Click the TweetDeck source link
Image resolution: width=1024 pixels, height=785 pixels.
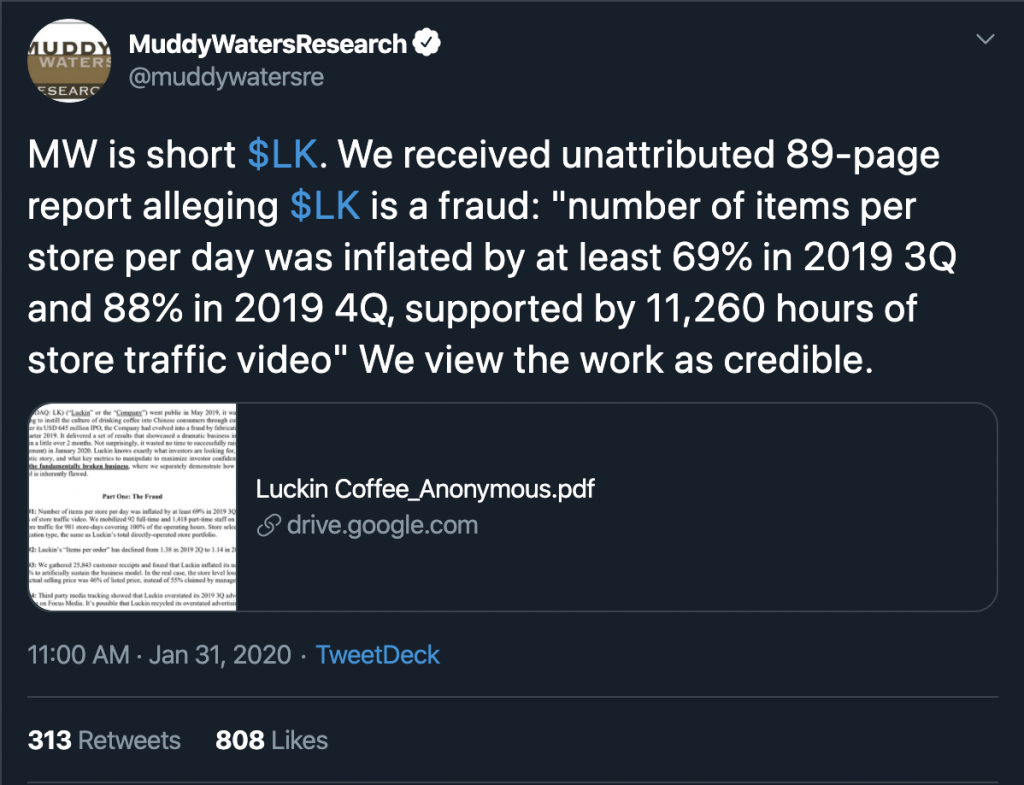[x=377, y=656]
